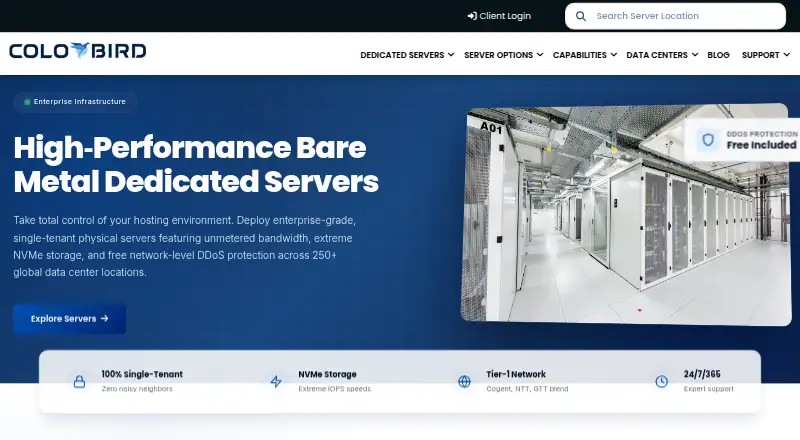
Task: Expand the Support chevron
Action: pos(787,55)
